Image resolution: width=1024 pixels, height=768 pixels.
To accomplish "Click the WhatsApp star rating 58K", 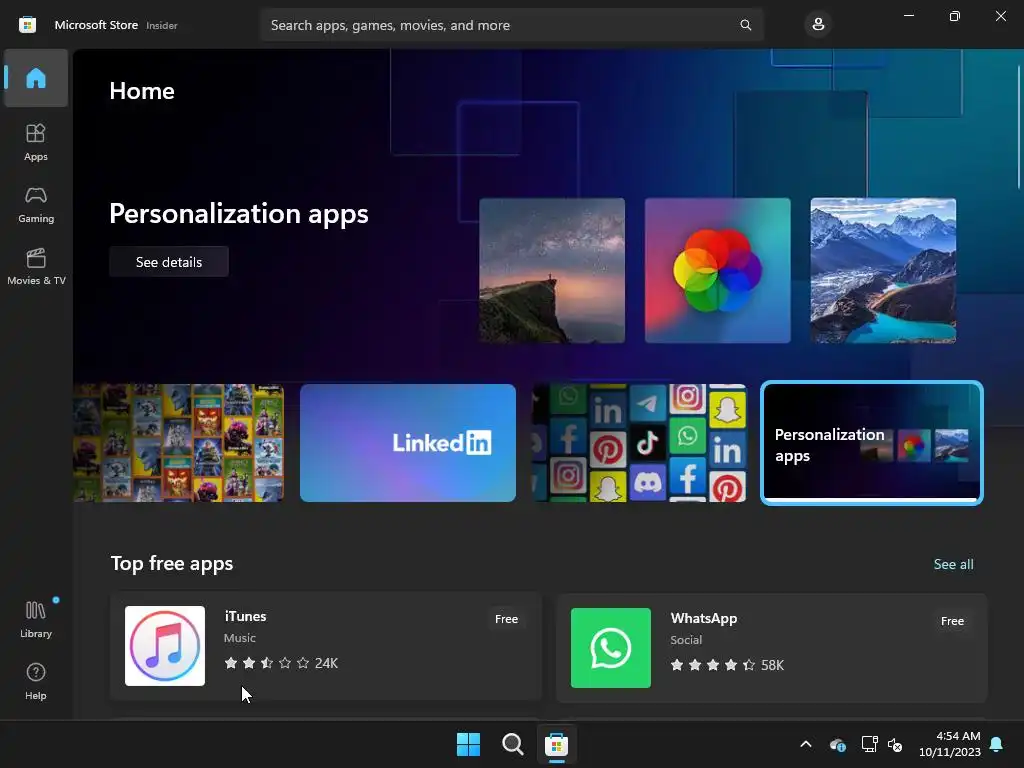I will click(x=727, y=665).
